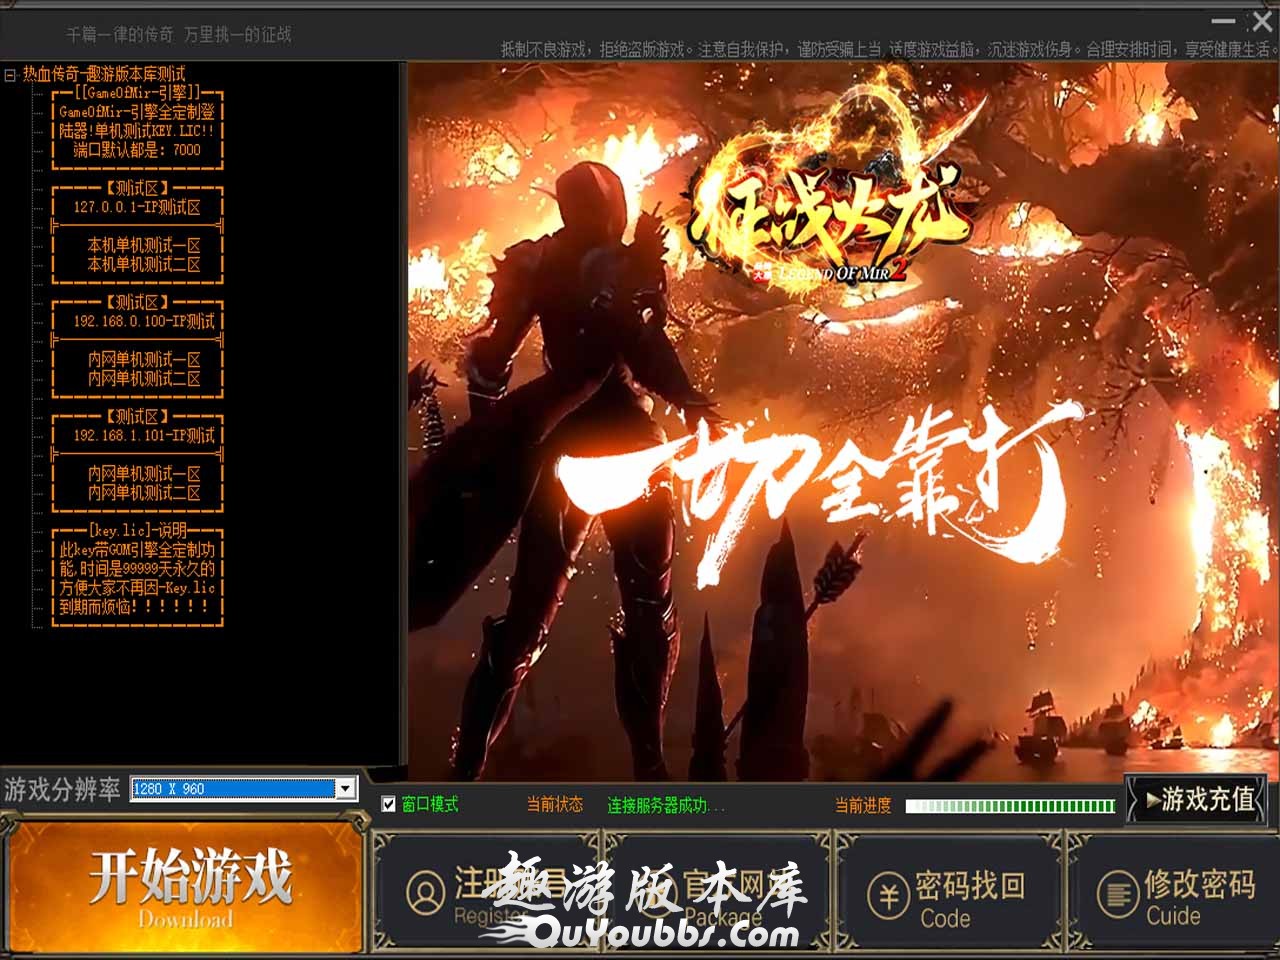Click the 当前状态 label
Viewport: 1280px width, 960px height.
[555, 804]
